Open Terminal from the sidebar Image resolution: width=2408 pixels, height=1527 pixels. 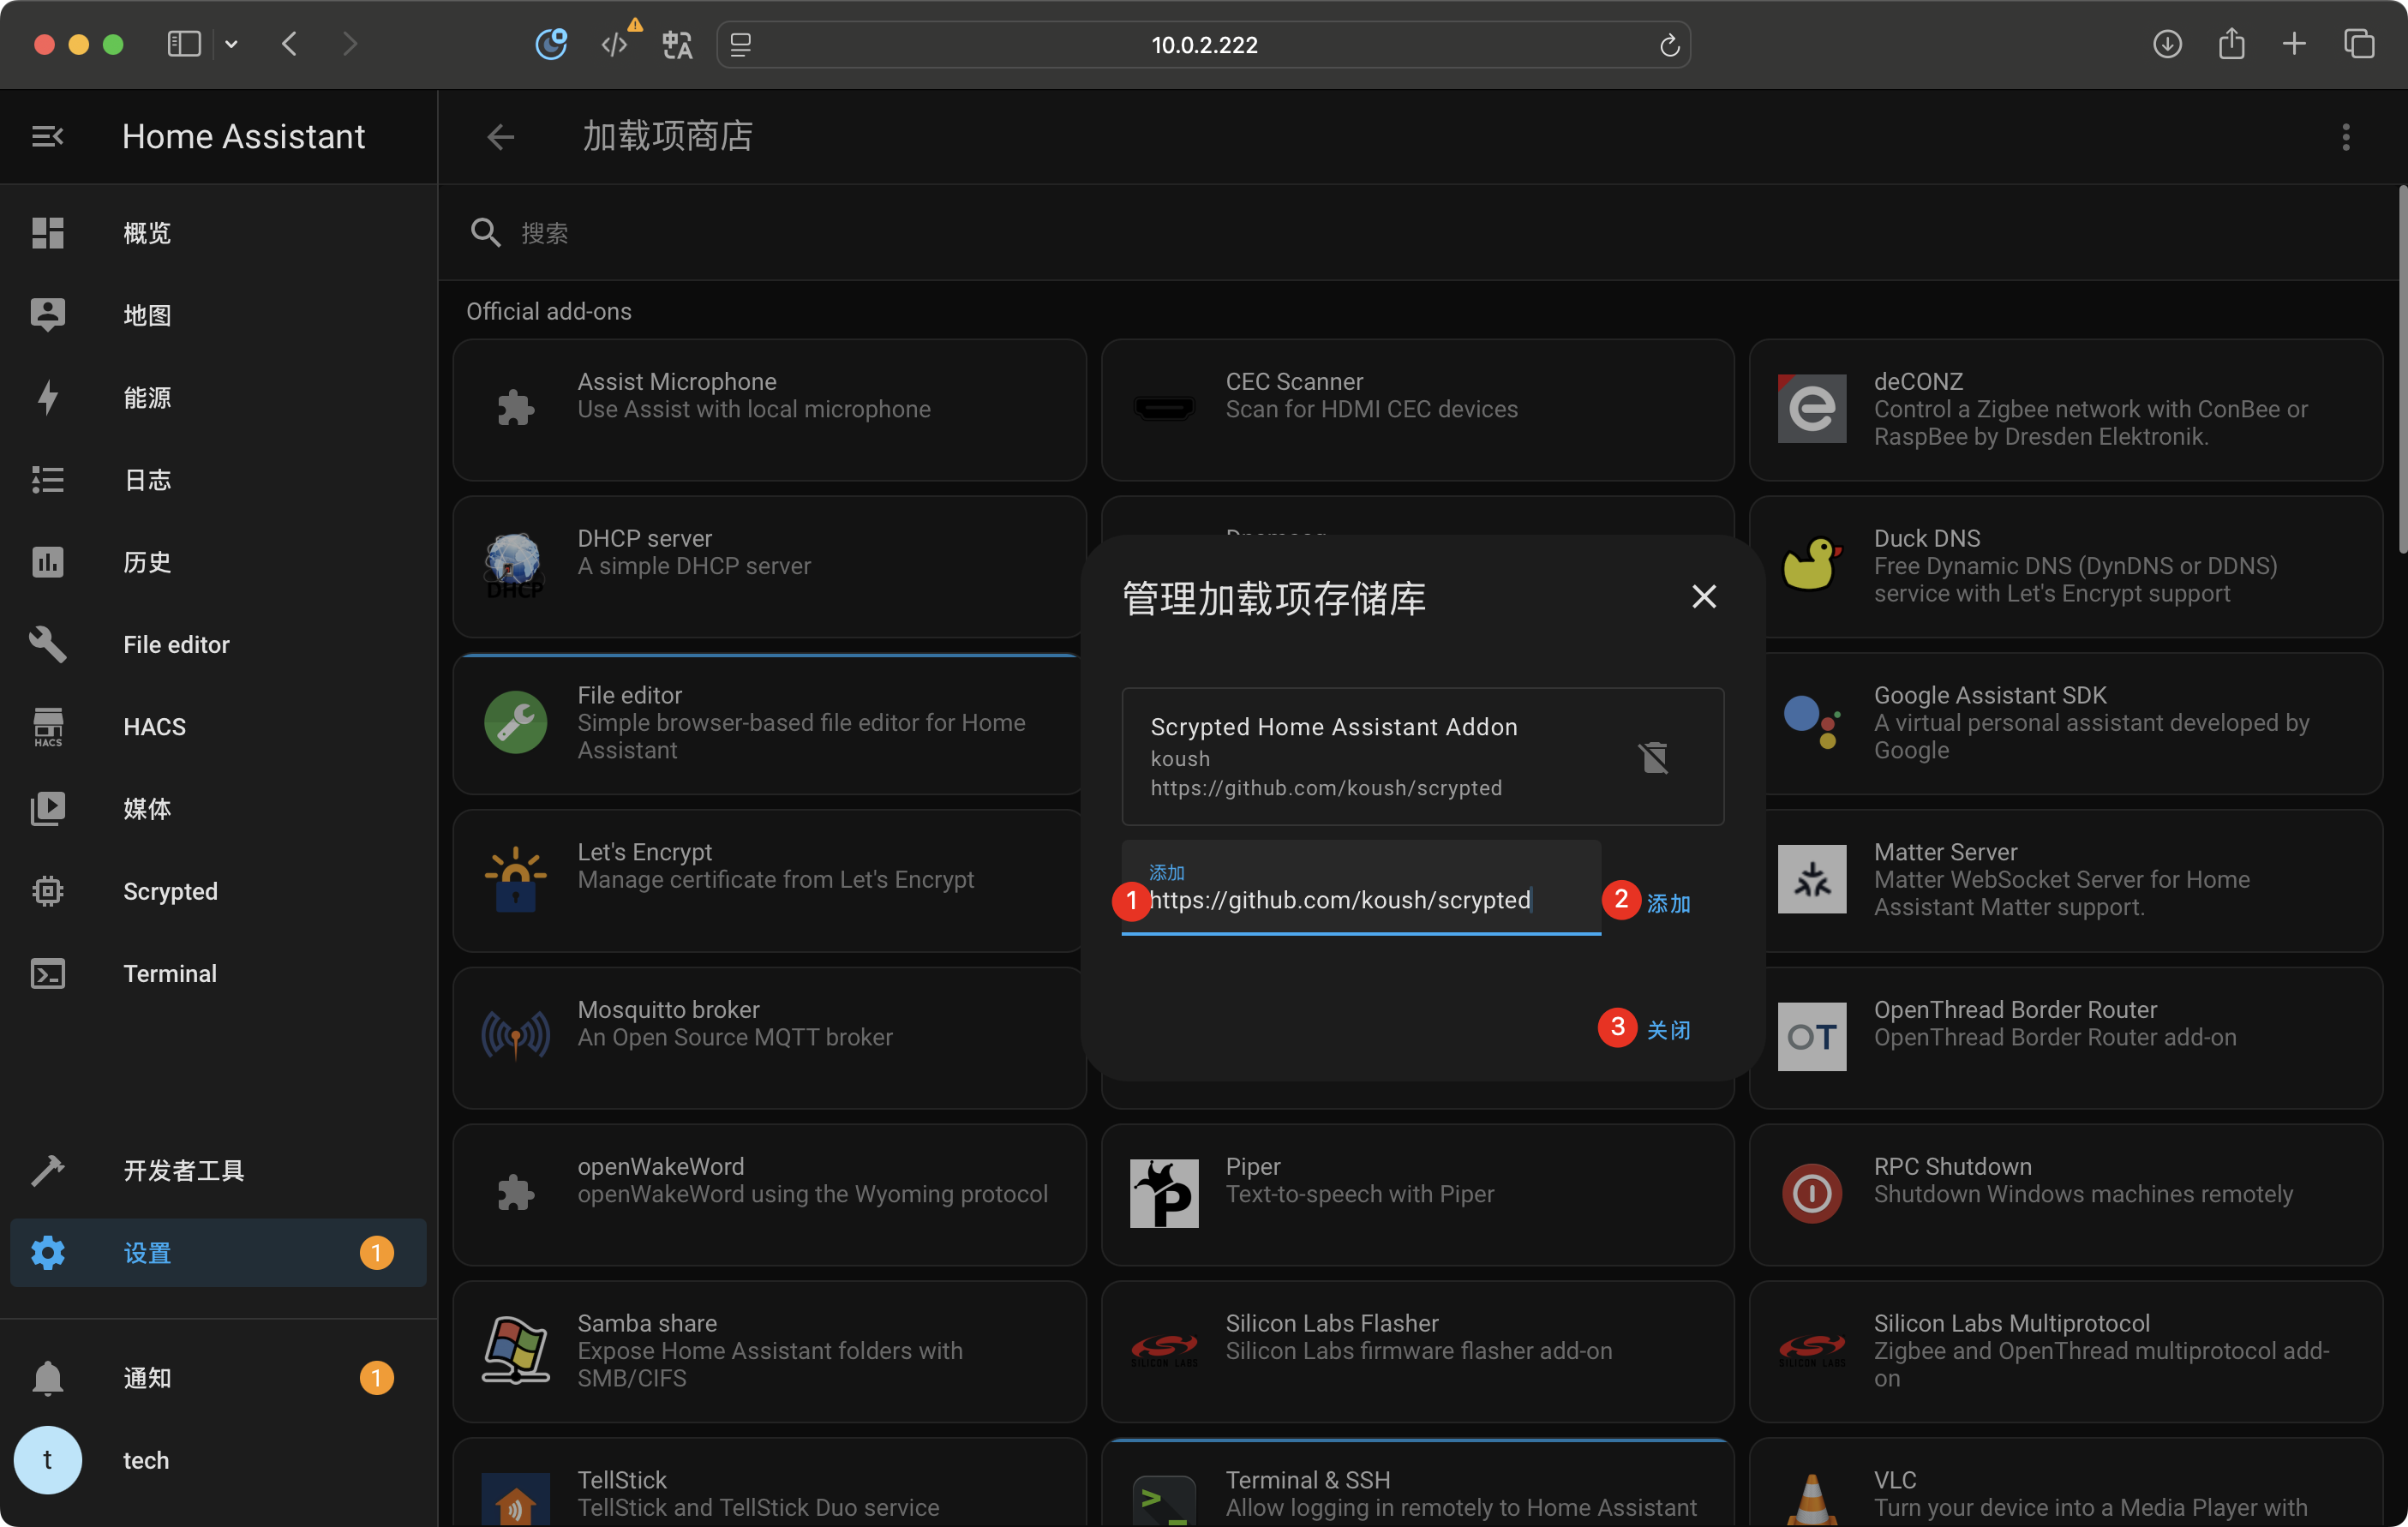tap(218, 973)
